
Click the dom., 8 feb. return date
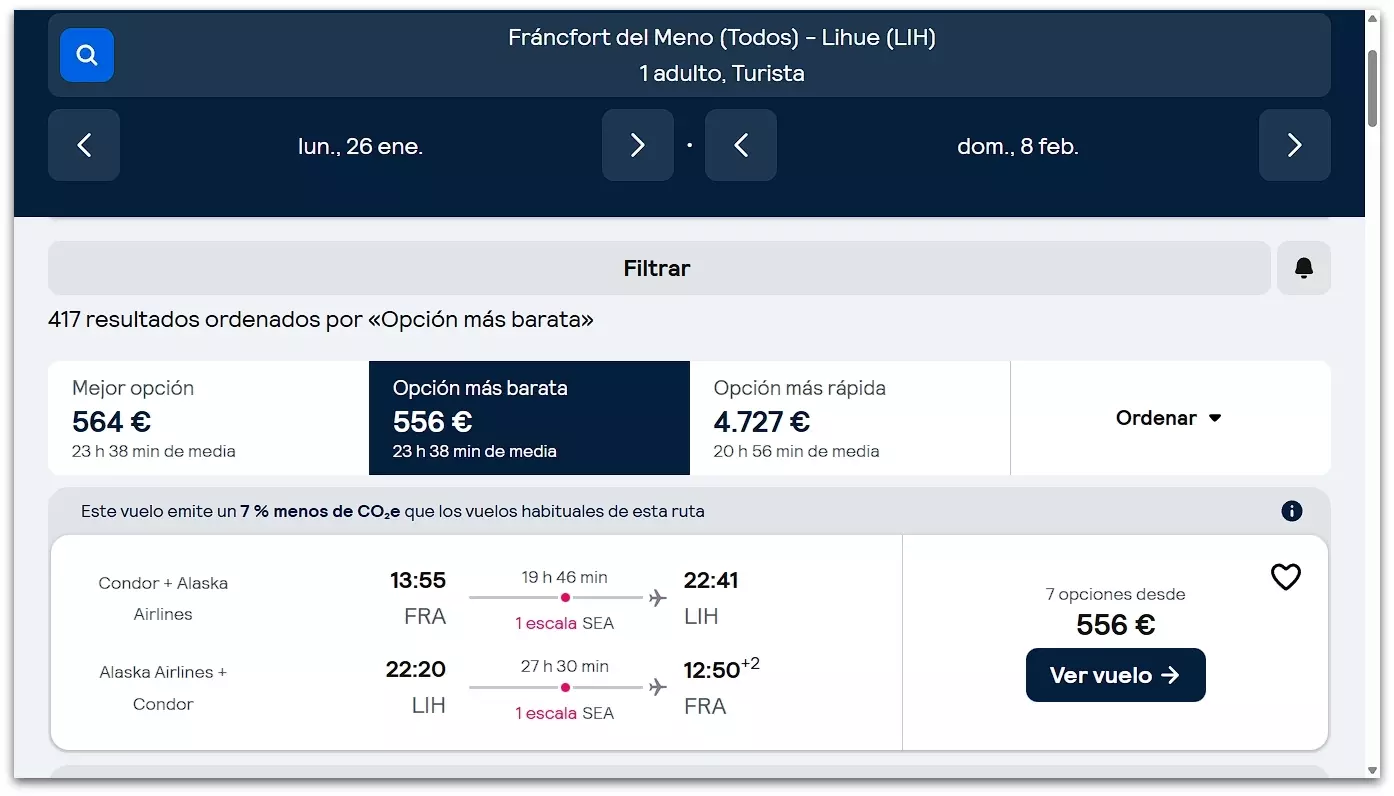1017,146
